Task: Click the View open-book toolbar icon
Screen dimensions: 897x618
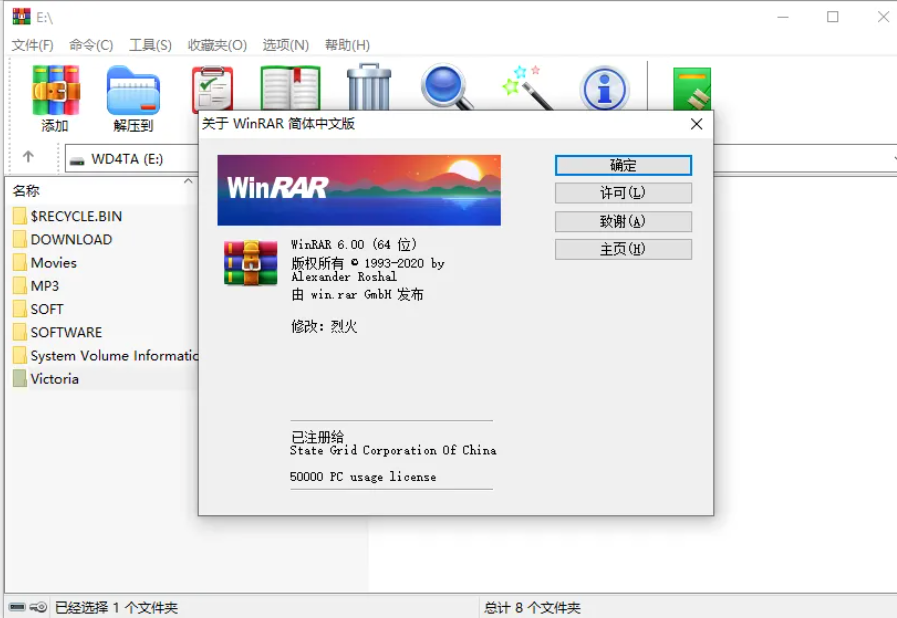Action: pyautogui.click(x=291, y=88)
